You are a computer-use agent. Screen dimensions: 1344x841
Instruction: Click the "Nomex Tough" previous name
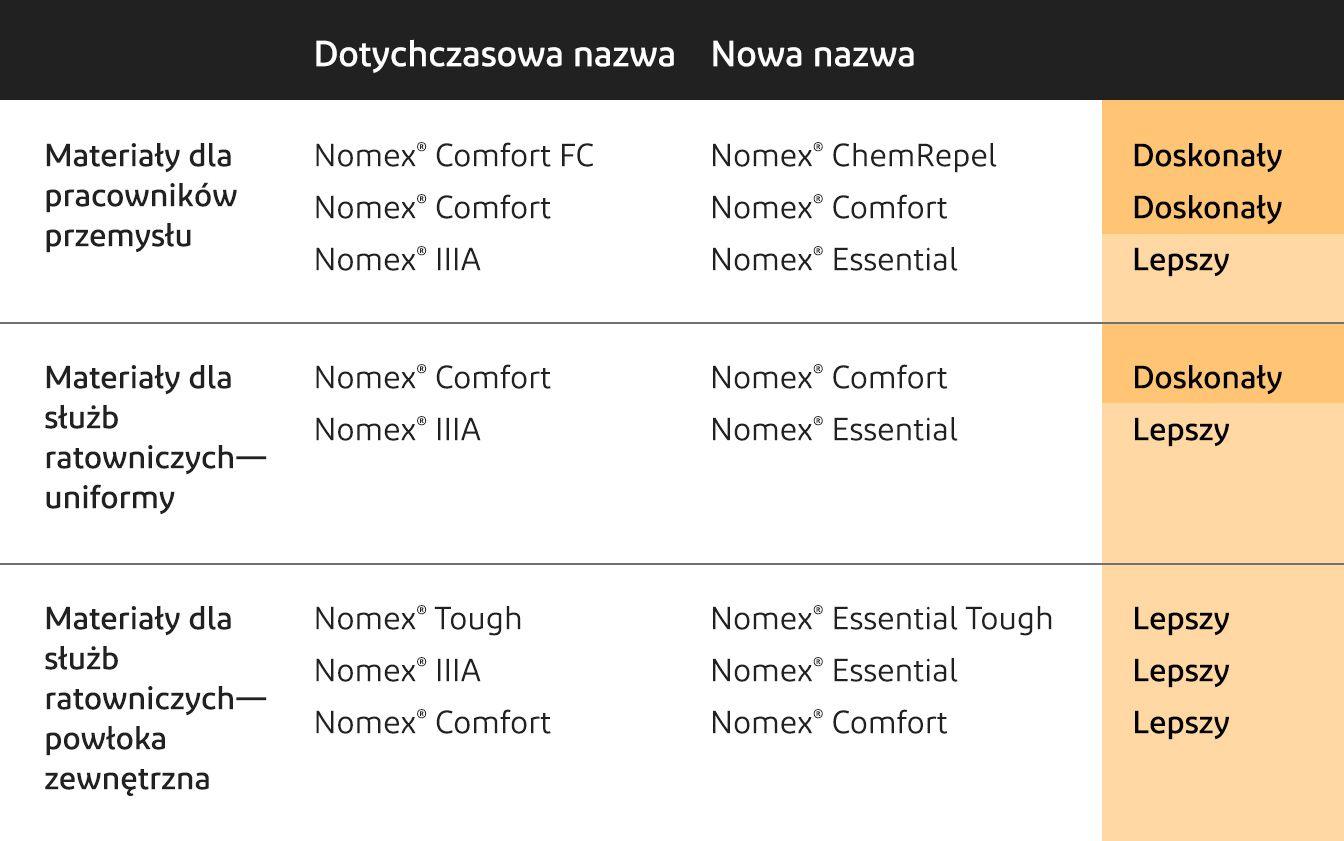[x=418, y=619]
